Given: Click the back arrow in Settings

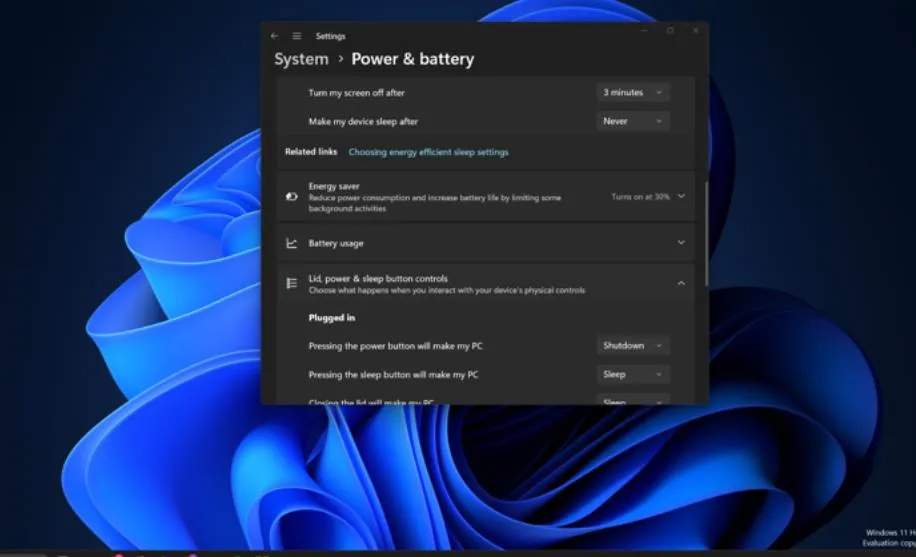Looking at the screenshot, I should point(275,36).
